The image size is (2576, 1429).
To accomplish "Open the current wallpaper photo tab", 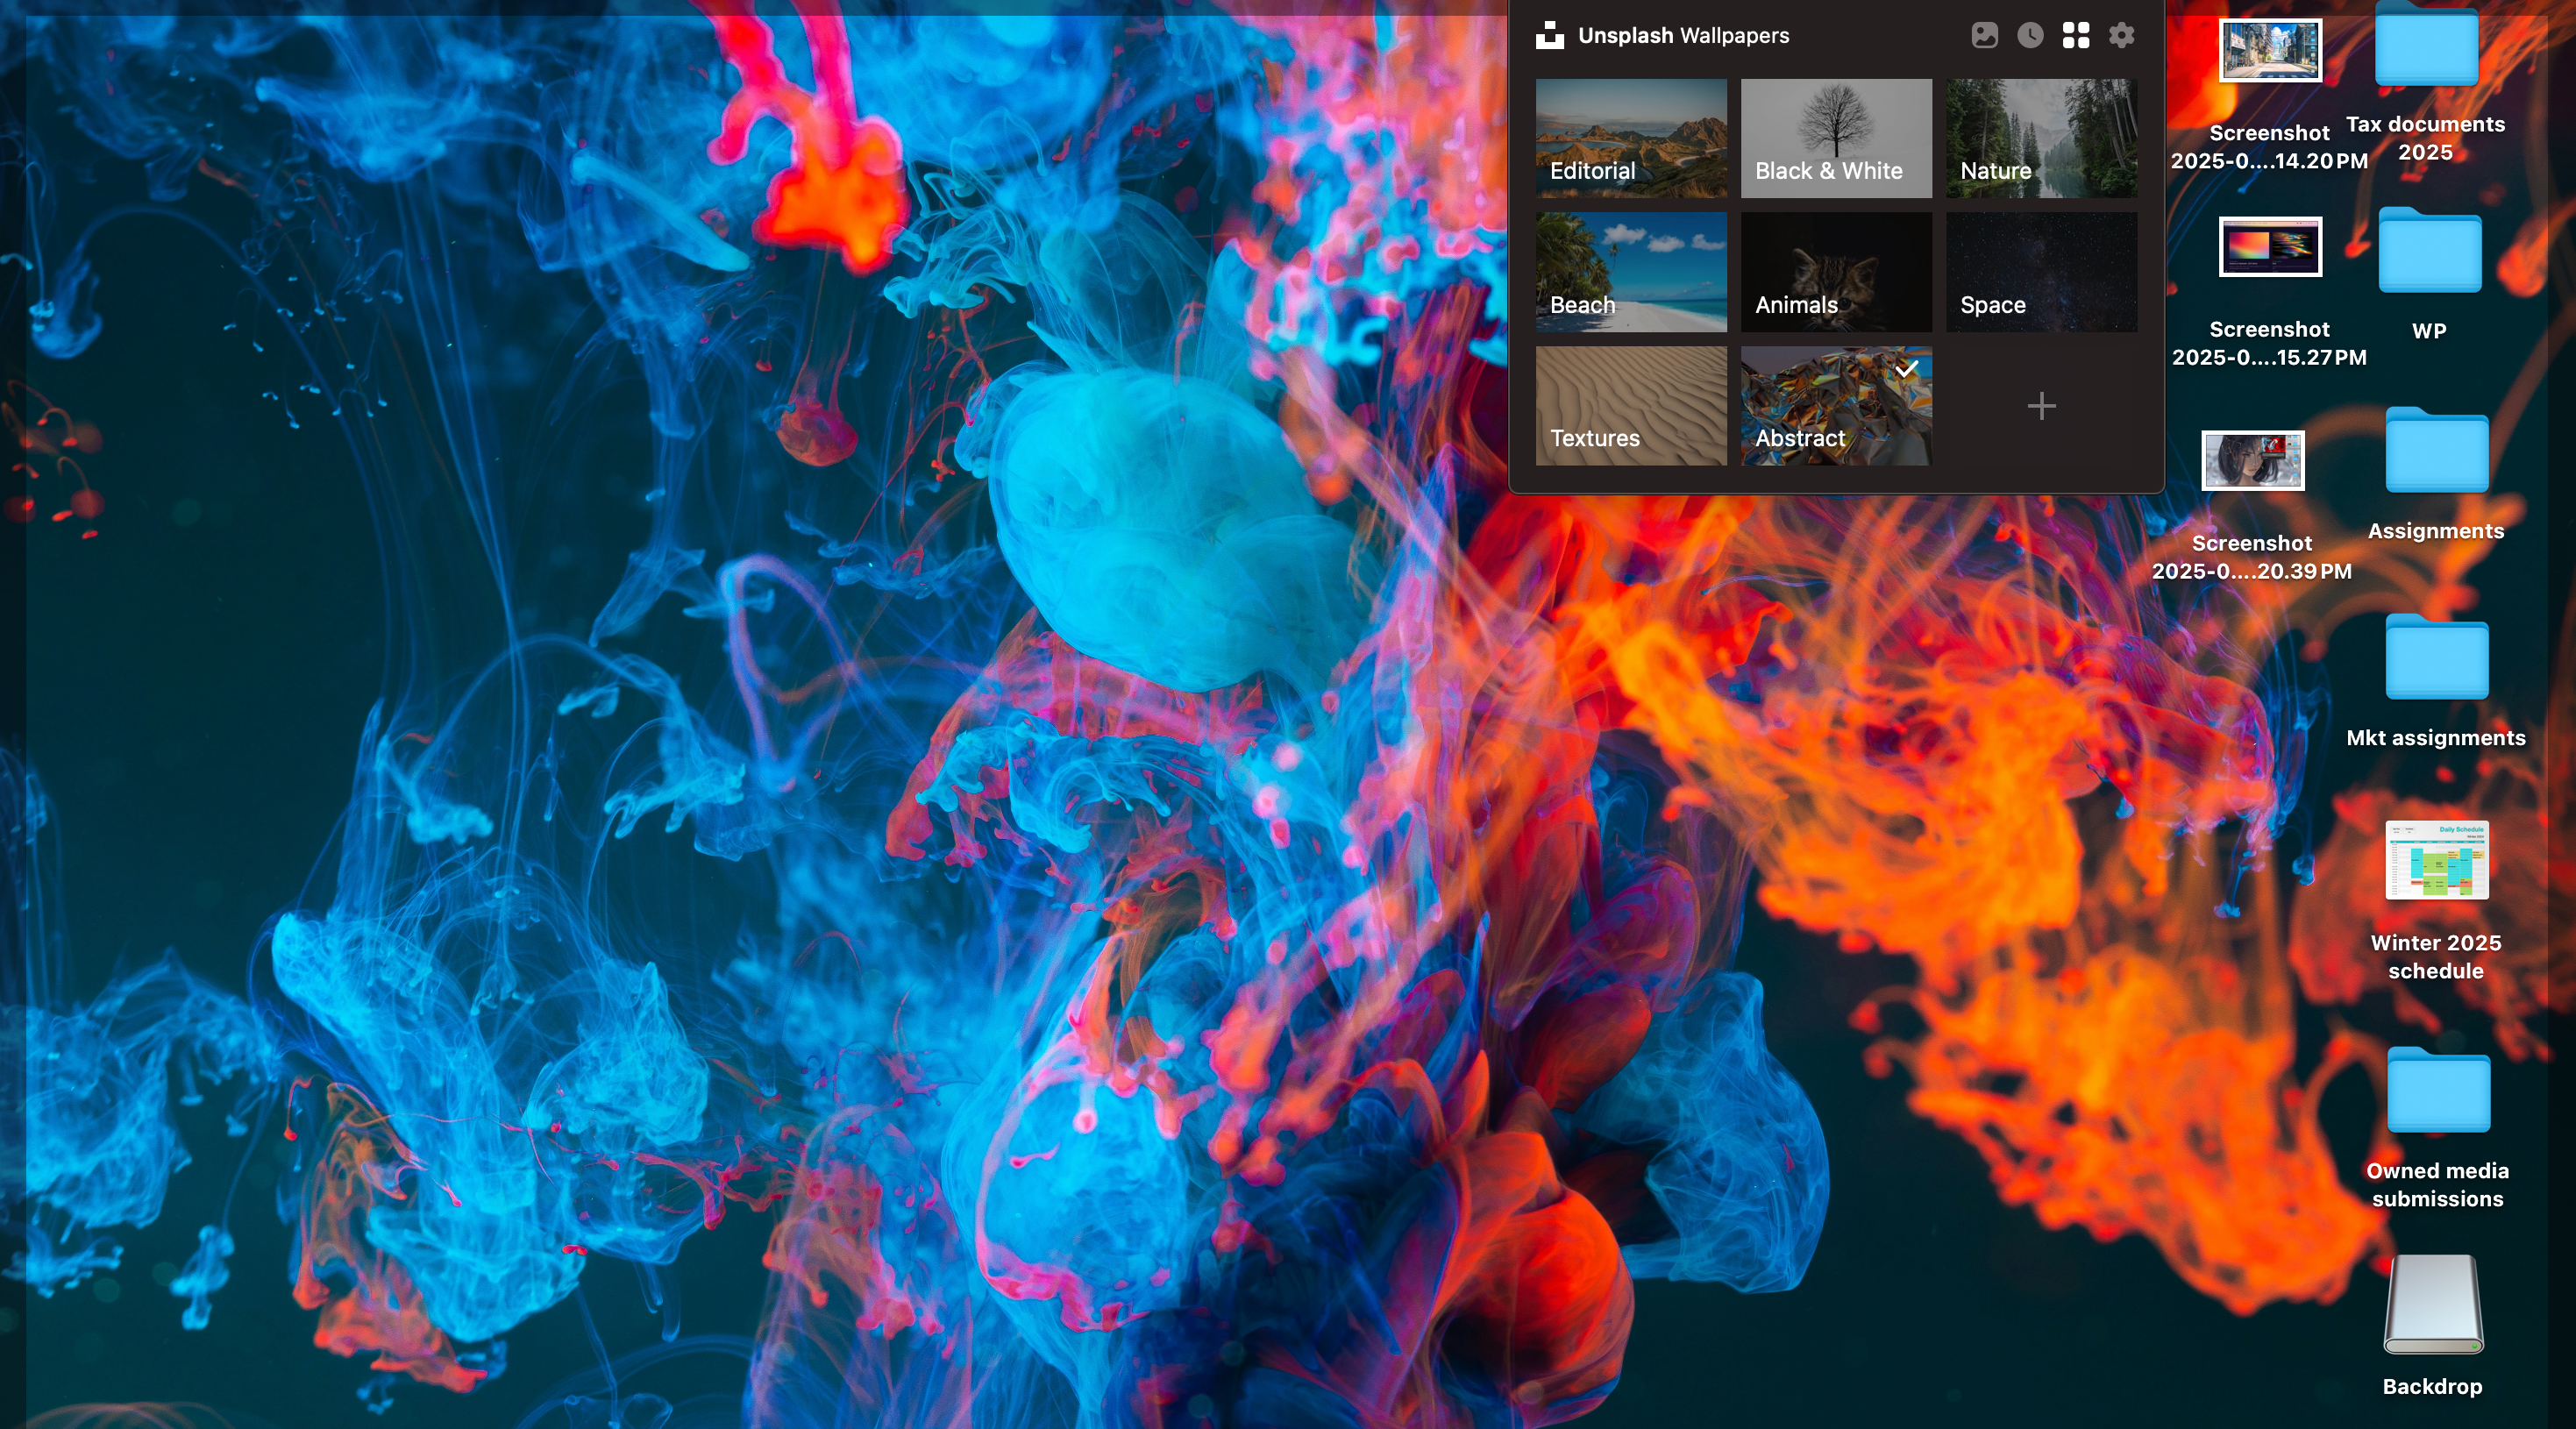I will tap(1984, 36).
